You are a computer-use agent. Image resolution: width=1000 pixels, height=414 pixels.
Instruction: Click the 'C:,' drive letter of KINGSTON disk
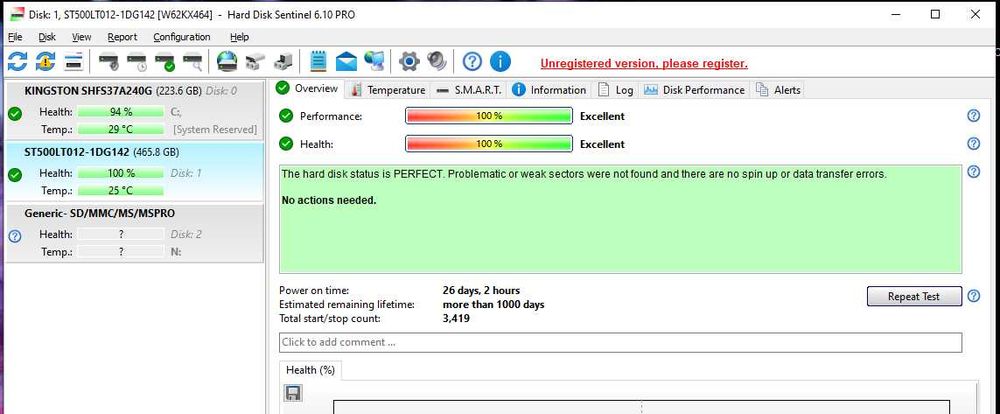point(177,112)
